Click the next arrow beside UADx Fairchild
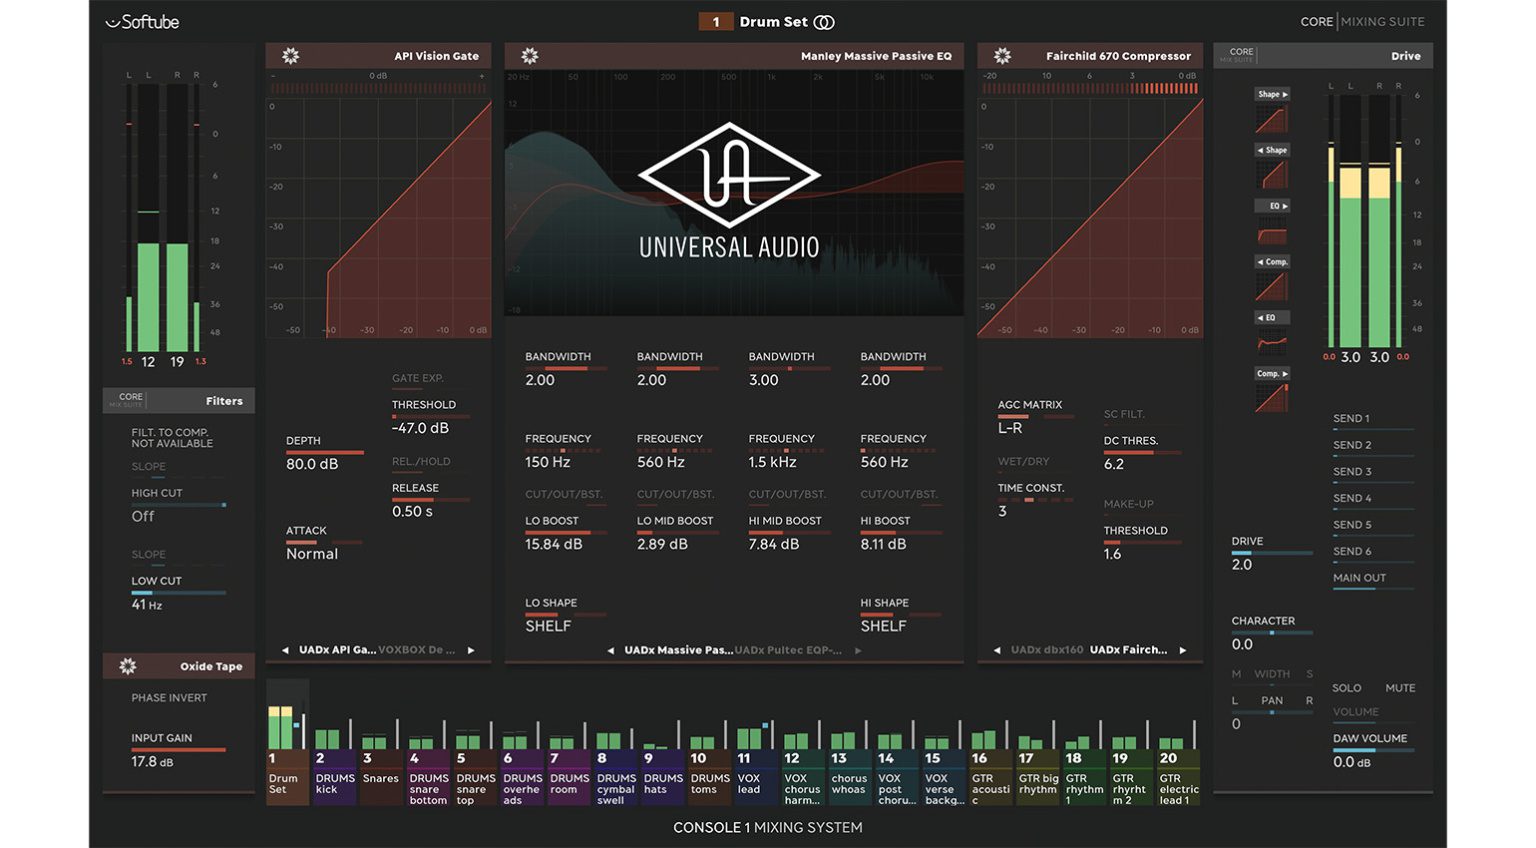This screenshot has height=848, width=1536. tap(1182, 649)
